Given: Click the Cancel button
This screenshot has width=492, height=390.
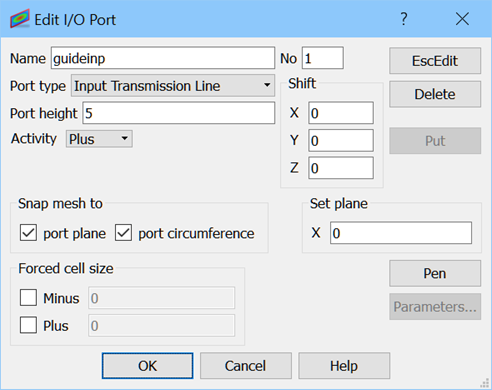Looking at the screenshot, I should tap(246, 366).
